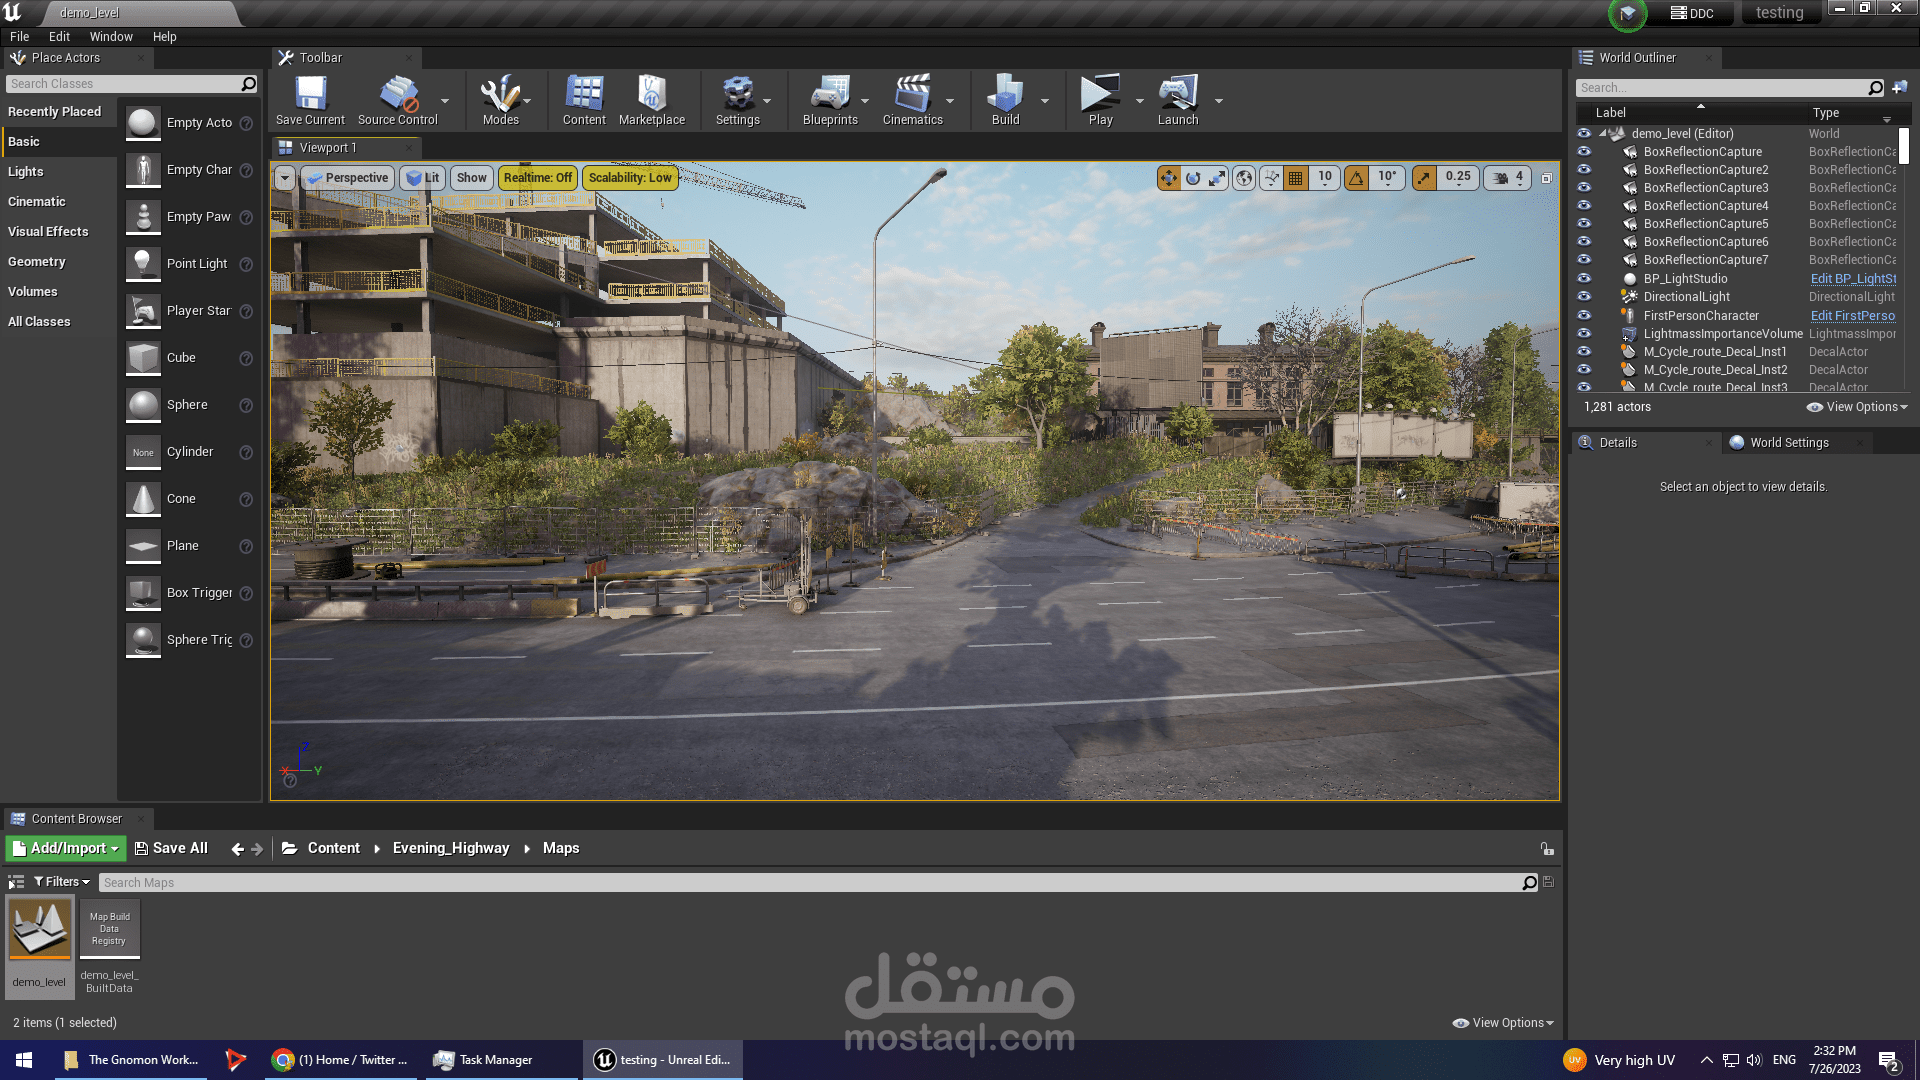This screenshot has height=1080, width=1920.
Task: Open the Window menu
Action: click(111, 37)
